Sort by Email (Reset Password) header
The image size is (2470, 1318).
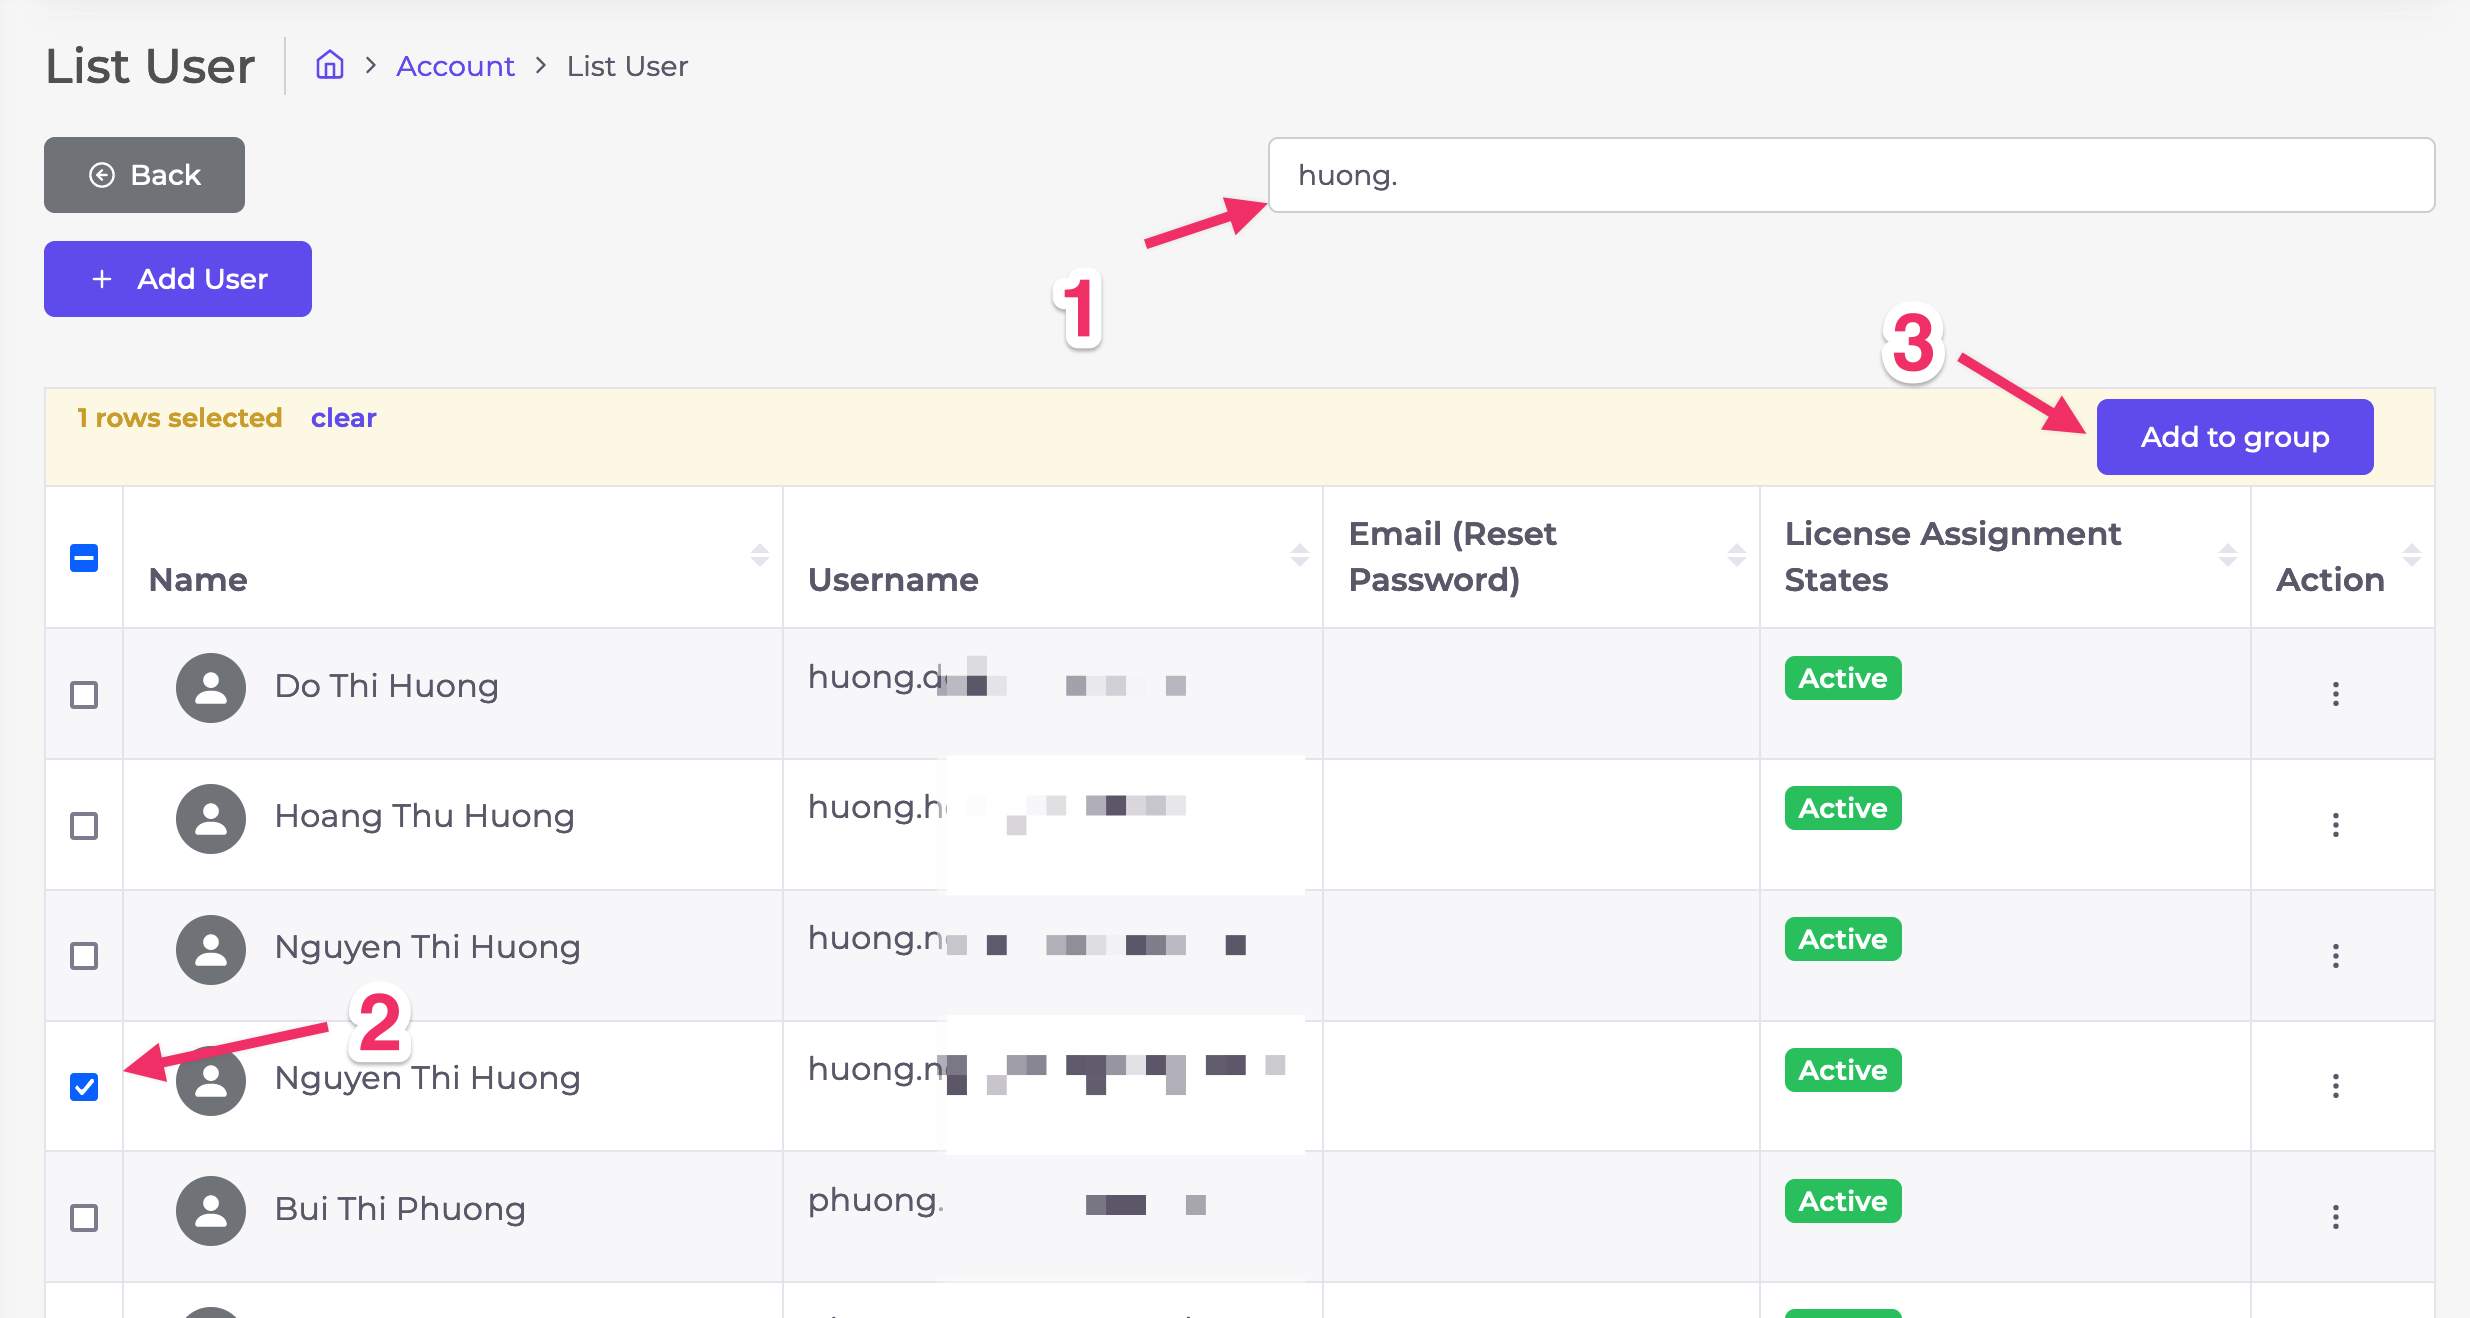pos(1736,556)
